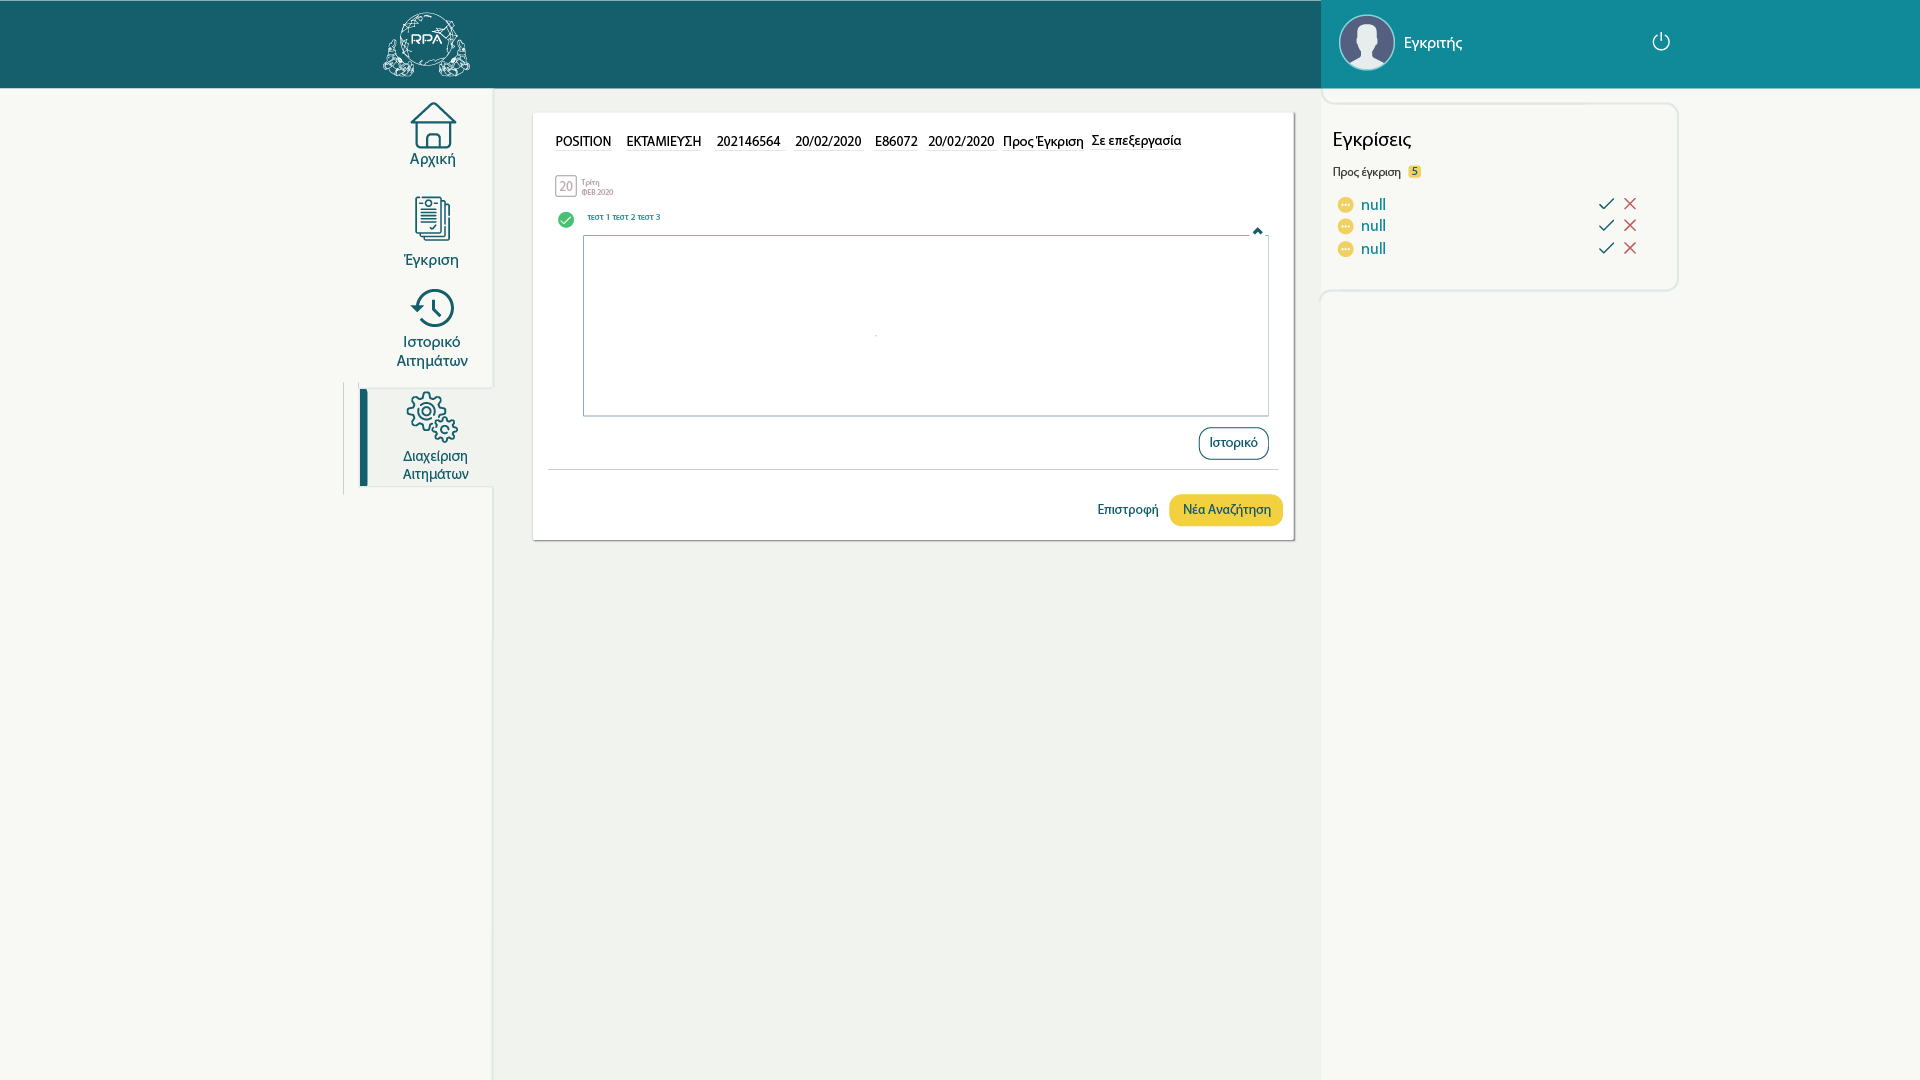Open Ιστορικό Αιτημάτων request history
The width and height of the screenshot is (1920, 1080).
tap(432, 309)
